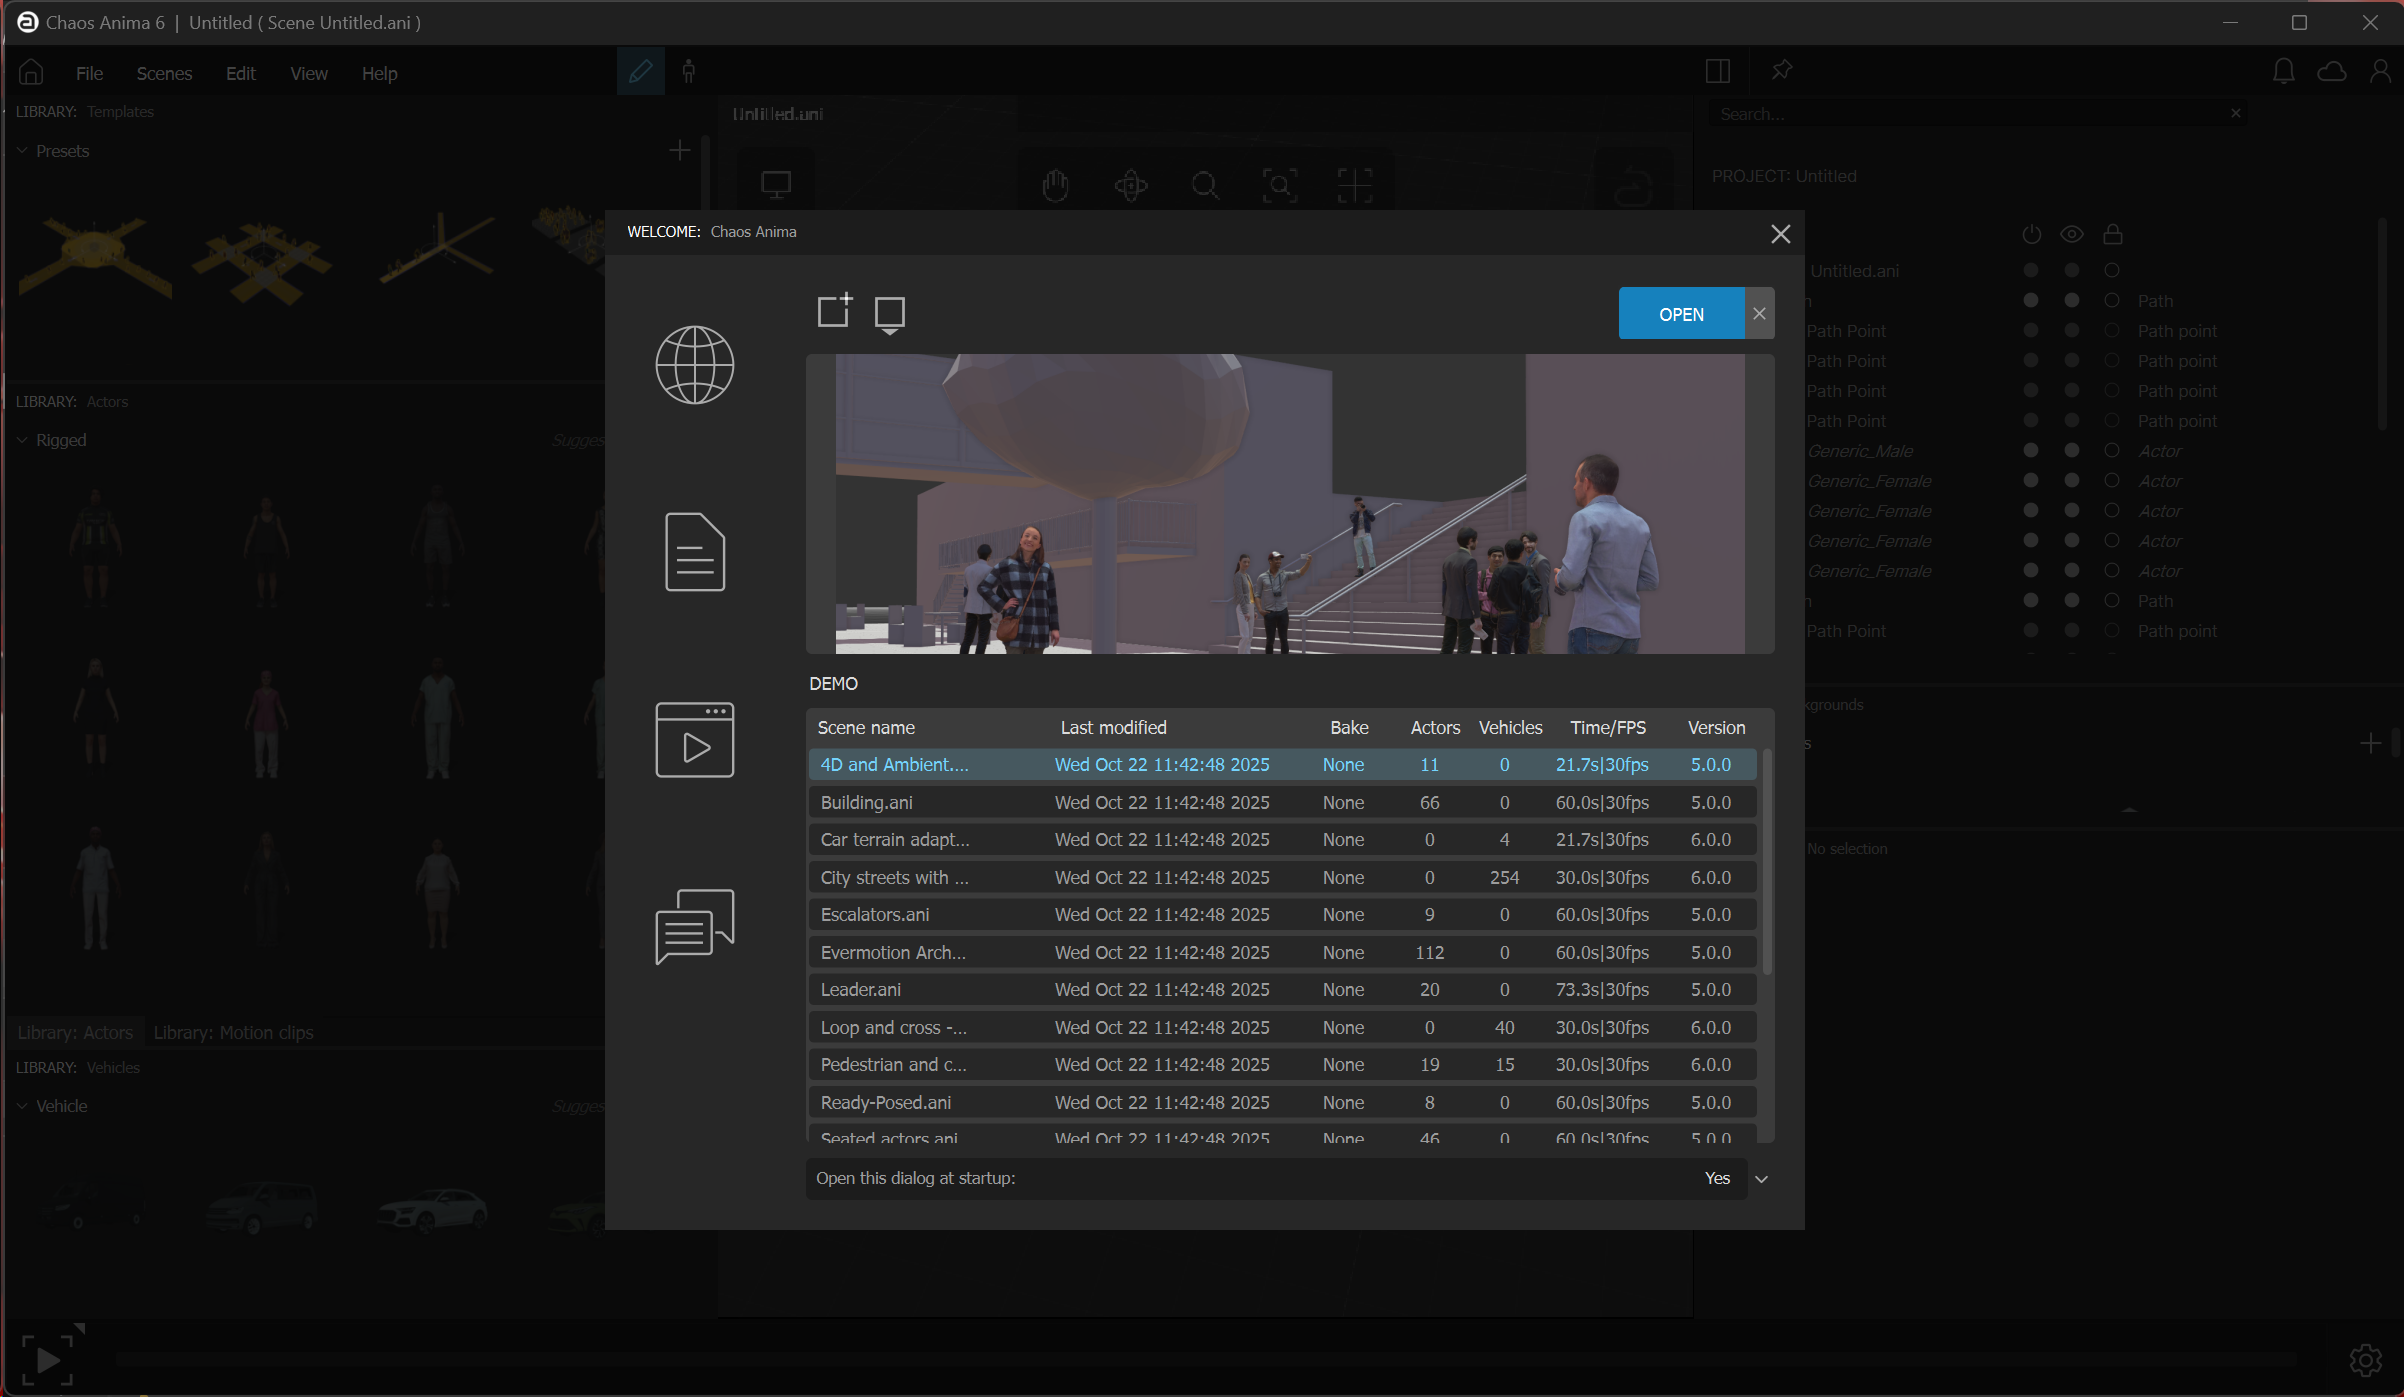
Task: Collapse the Rigged actors section
Action: pos(22,440)
